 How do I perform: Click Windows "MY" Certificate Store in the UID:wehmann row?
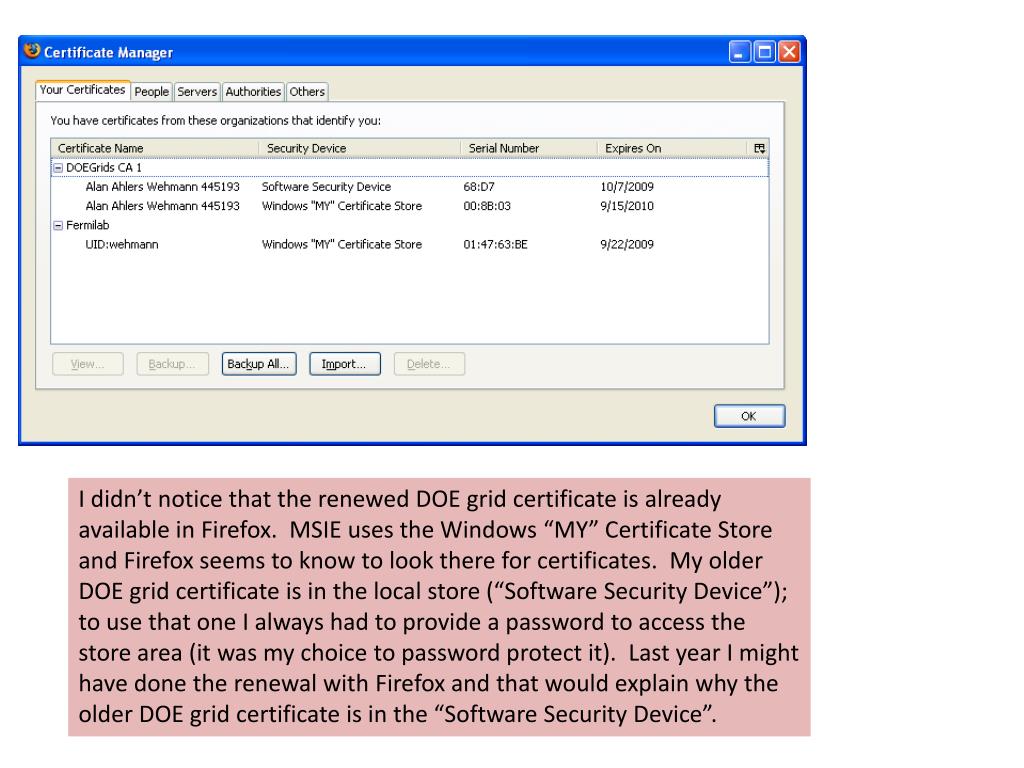point(342,244)
